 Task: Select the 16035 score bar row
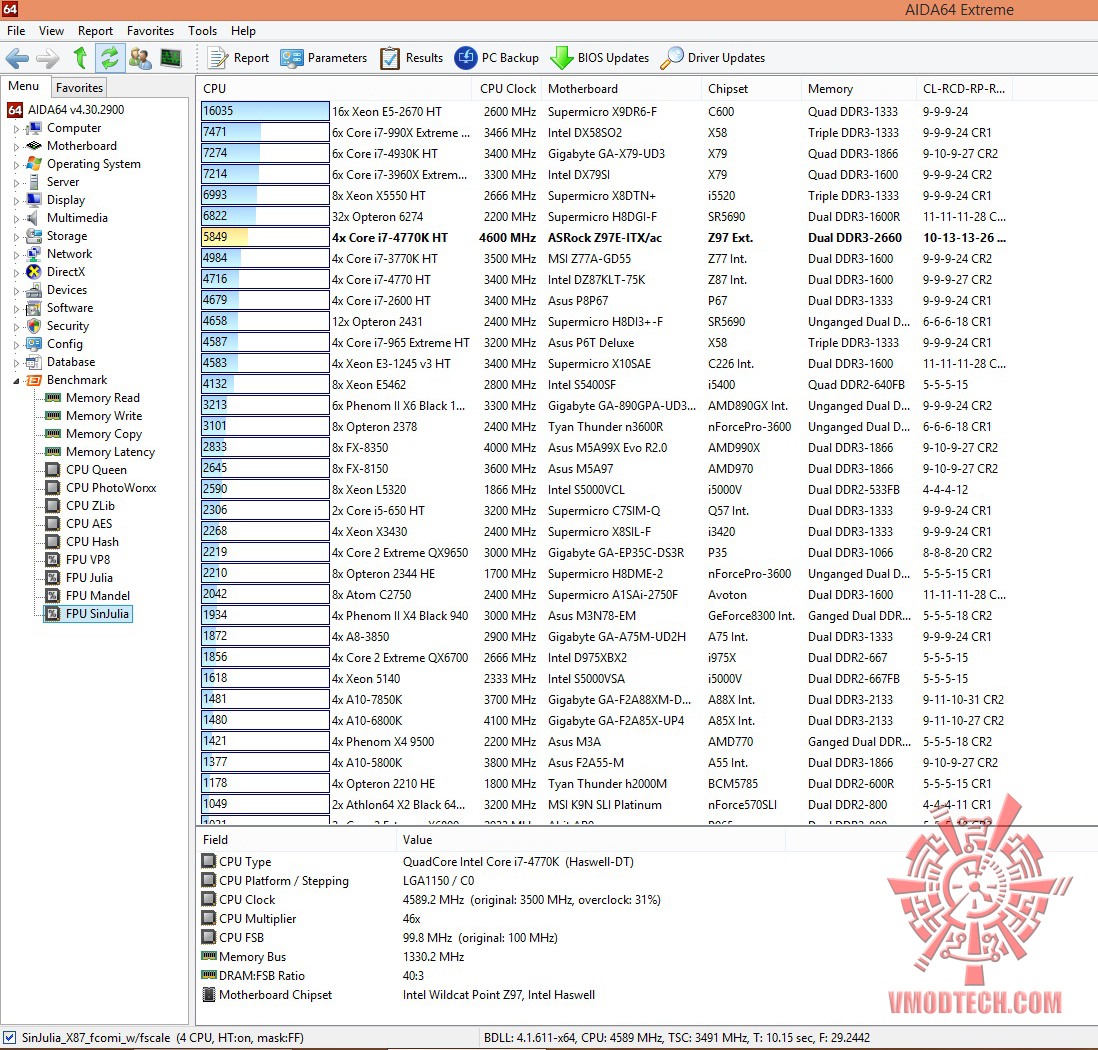coord(265,111)
